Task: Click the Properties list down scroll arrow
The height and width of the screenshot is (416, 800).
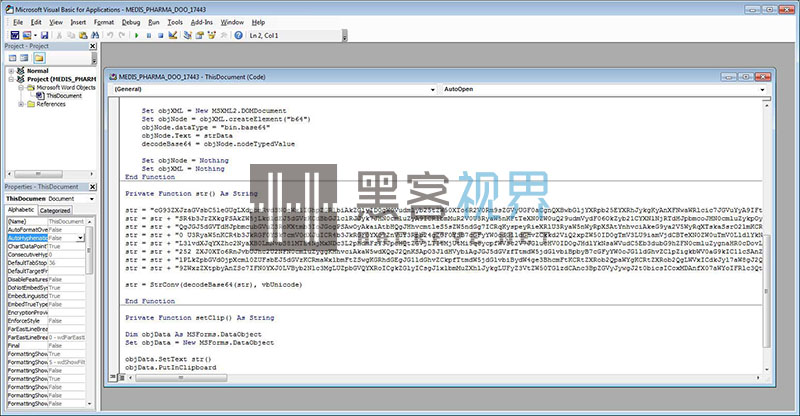Action: (90, 404)
